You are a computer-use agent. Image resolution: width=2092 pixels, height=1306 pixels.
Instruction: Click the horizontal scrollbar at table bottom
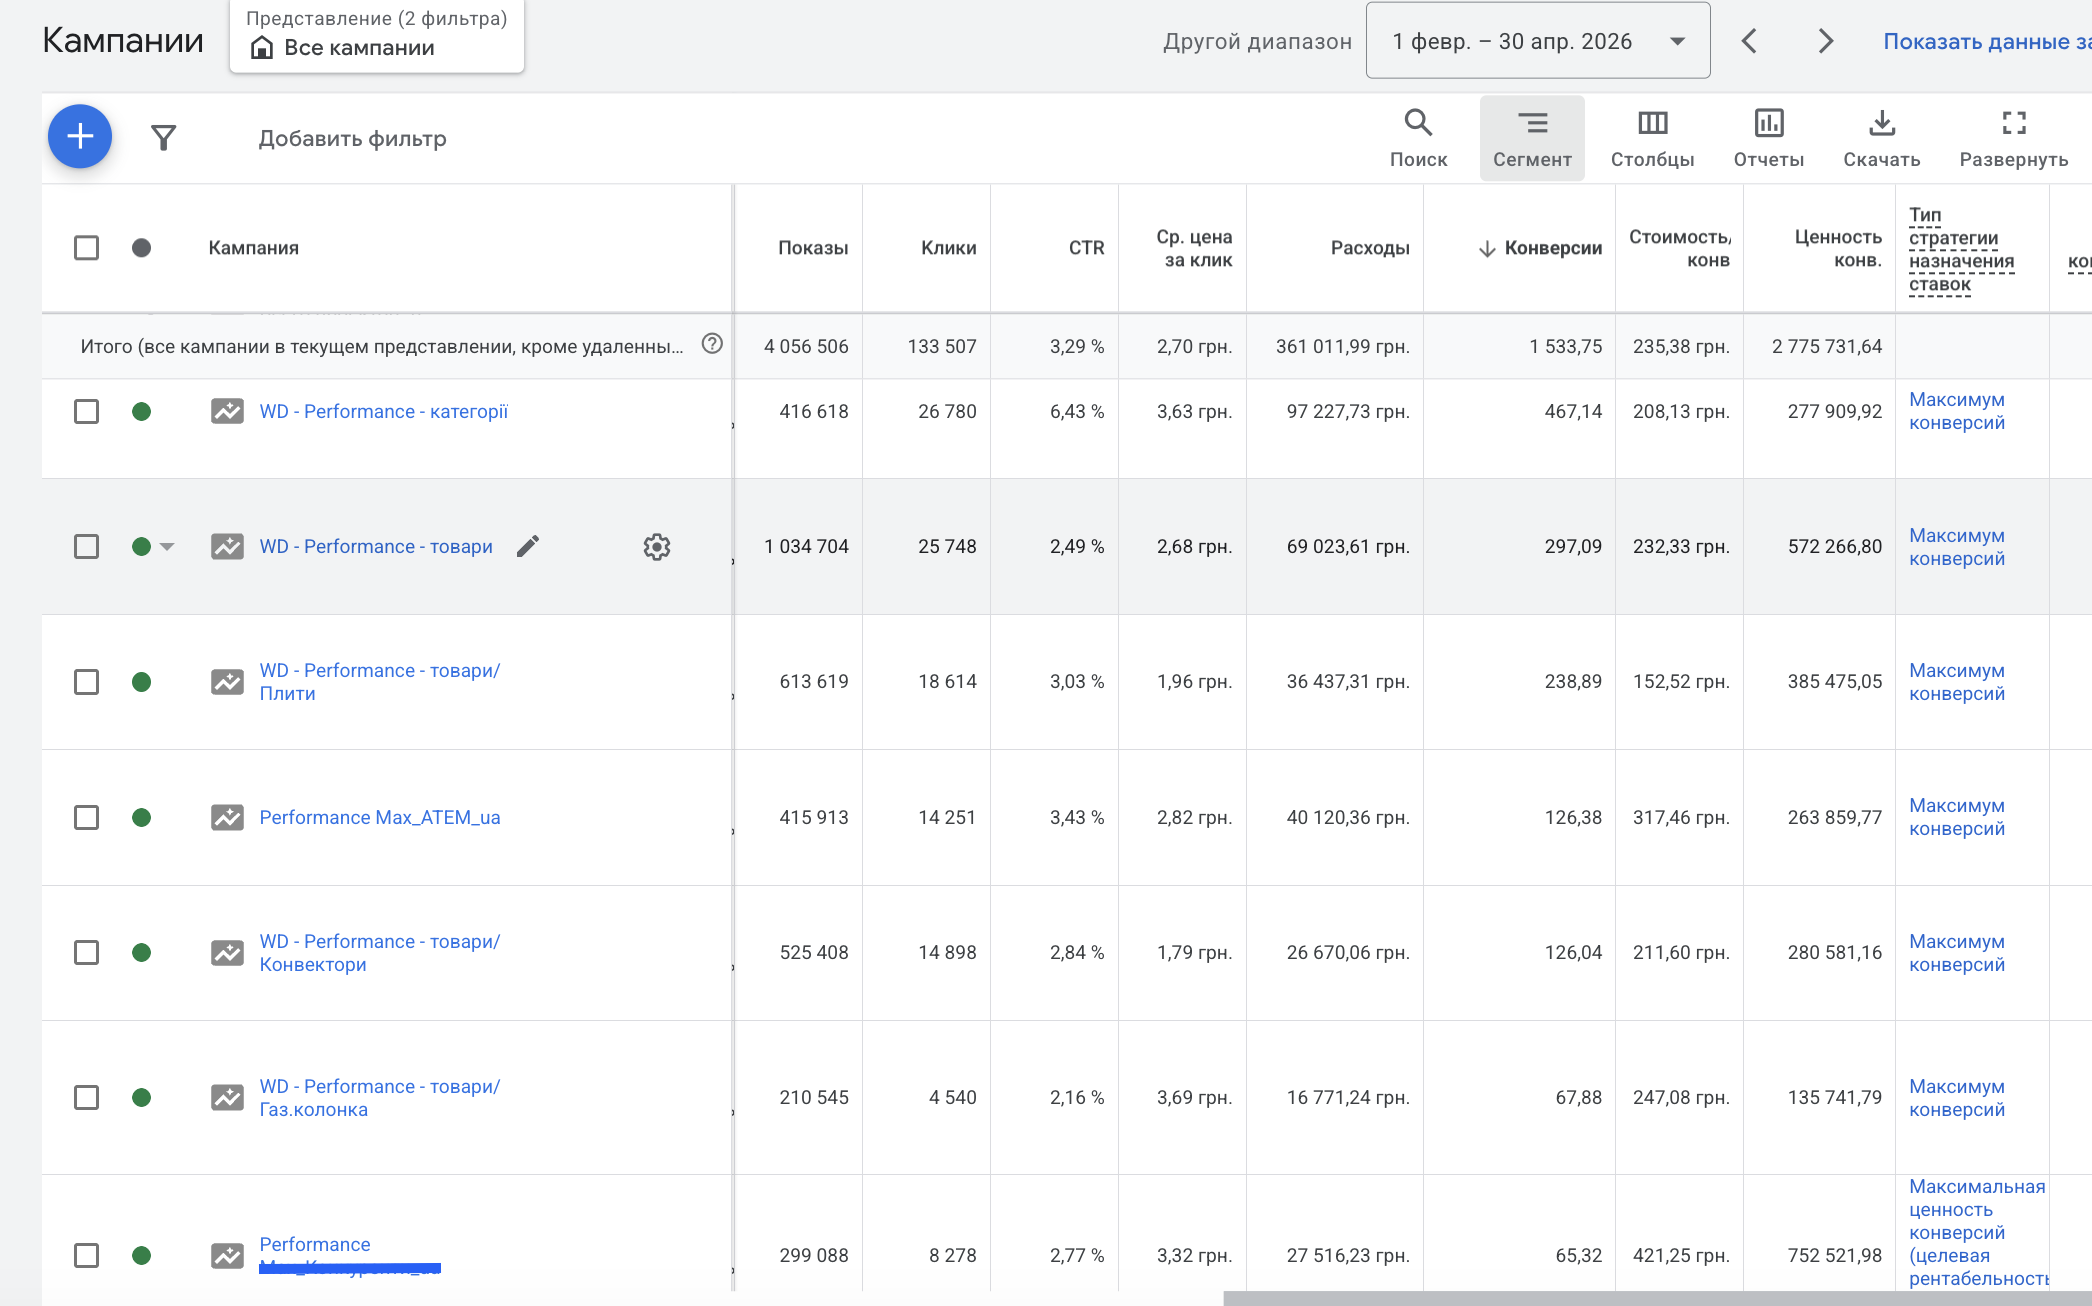(1657, 1298)
